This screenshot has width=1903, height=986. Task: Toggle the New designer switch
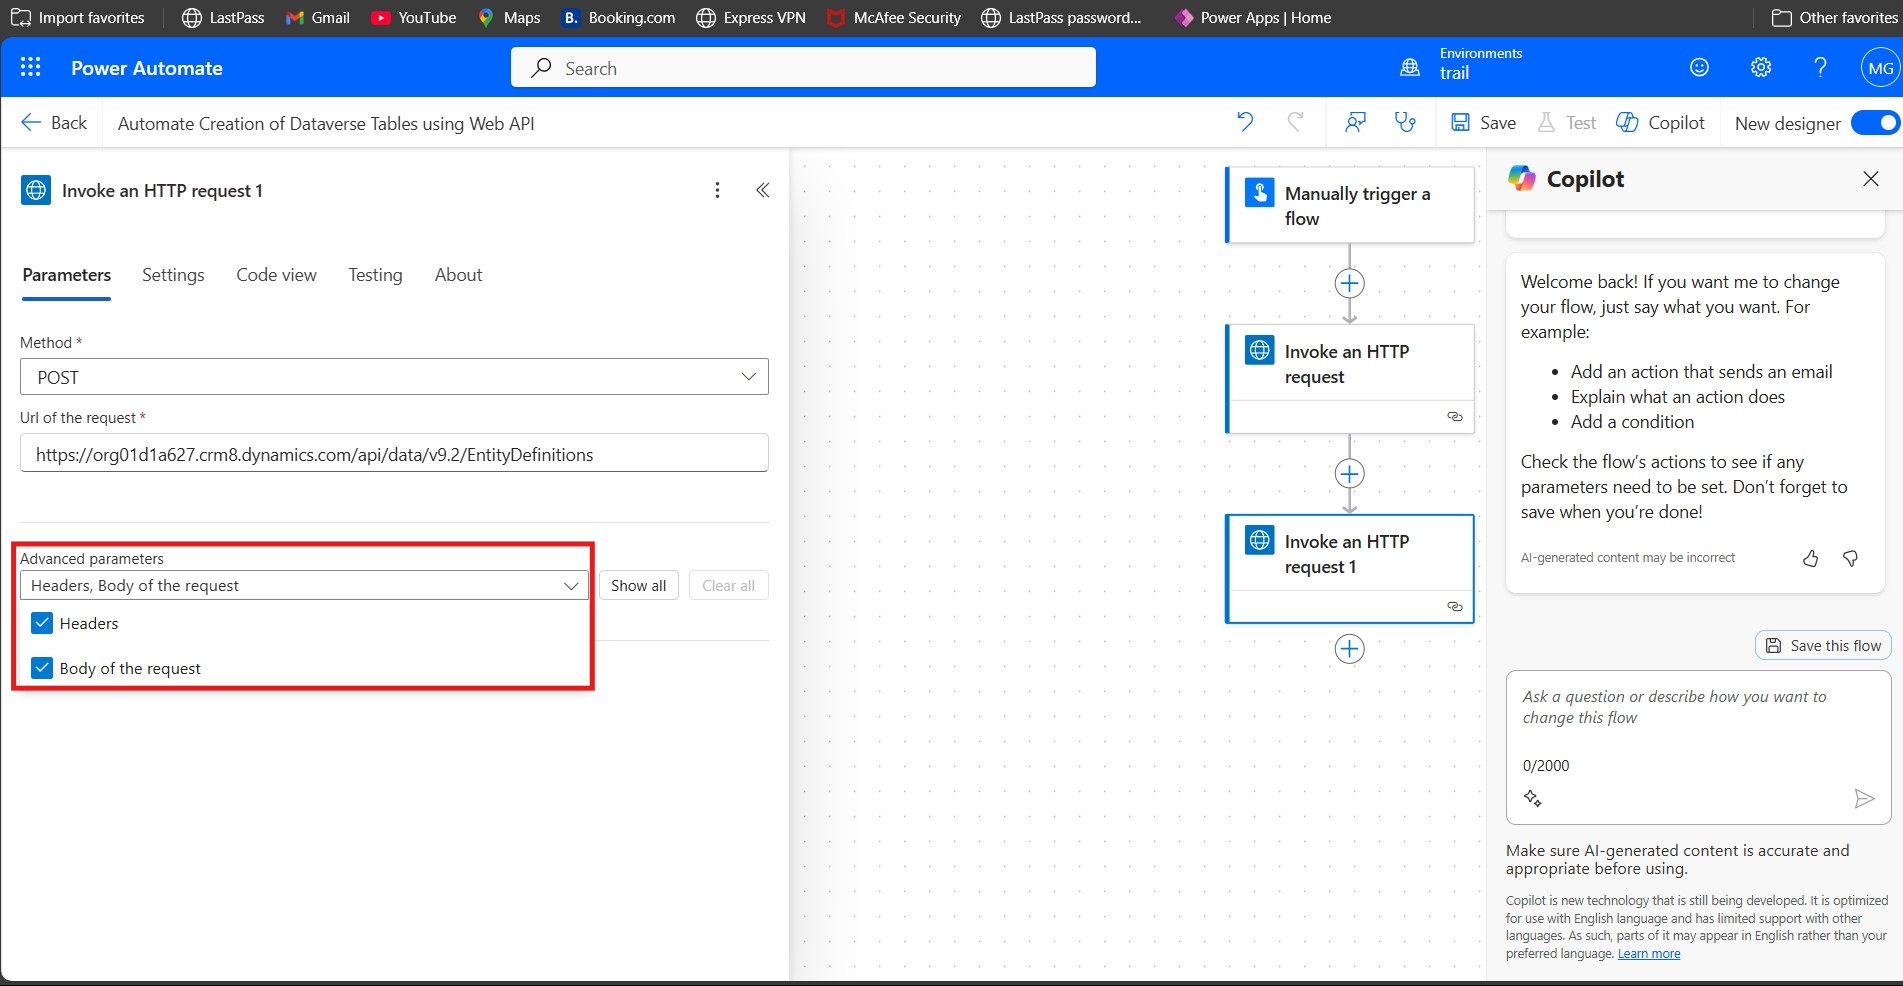[1874, 123]
